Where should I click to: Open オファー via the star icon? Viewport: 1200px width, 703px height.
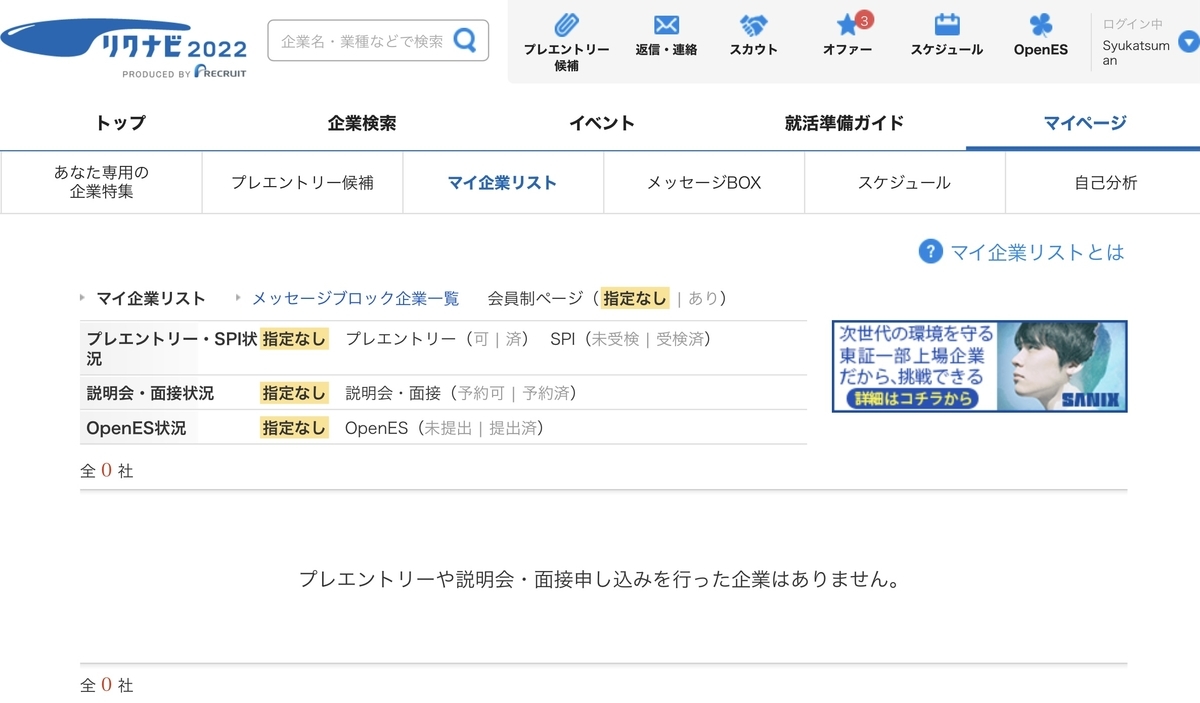coord(845,26)
